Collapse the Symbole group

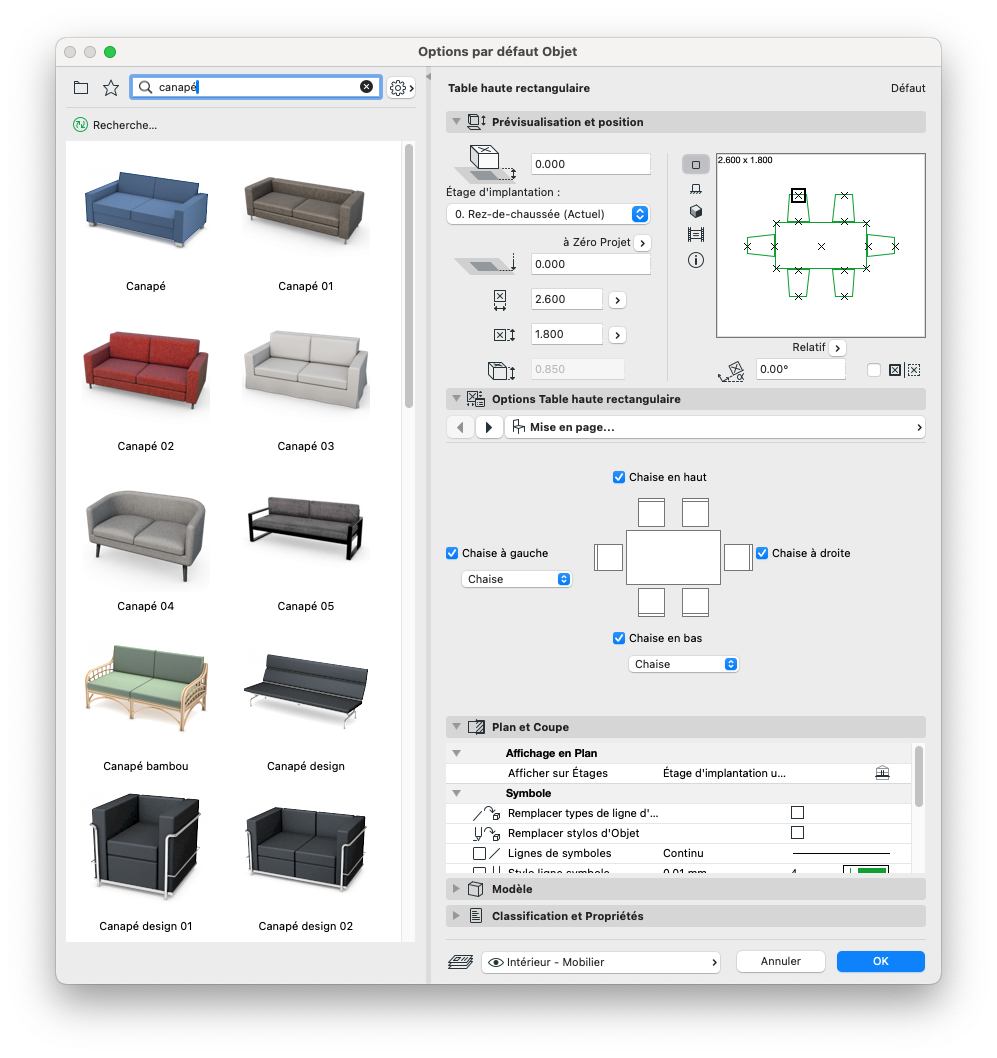point(457,794)
